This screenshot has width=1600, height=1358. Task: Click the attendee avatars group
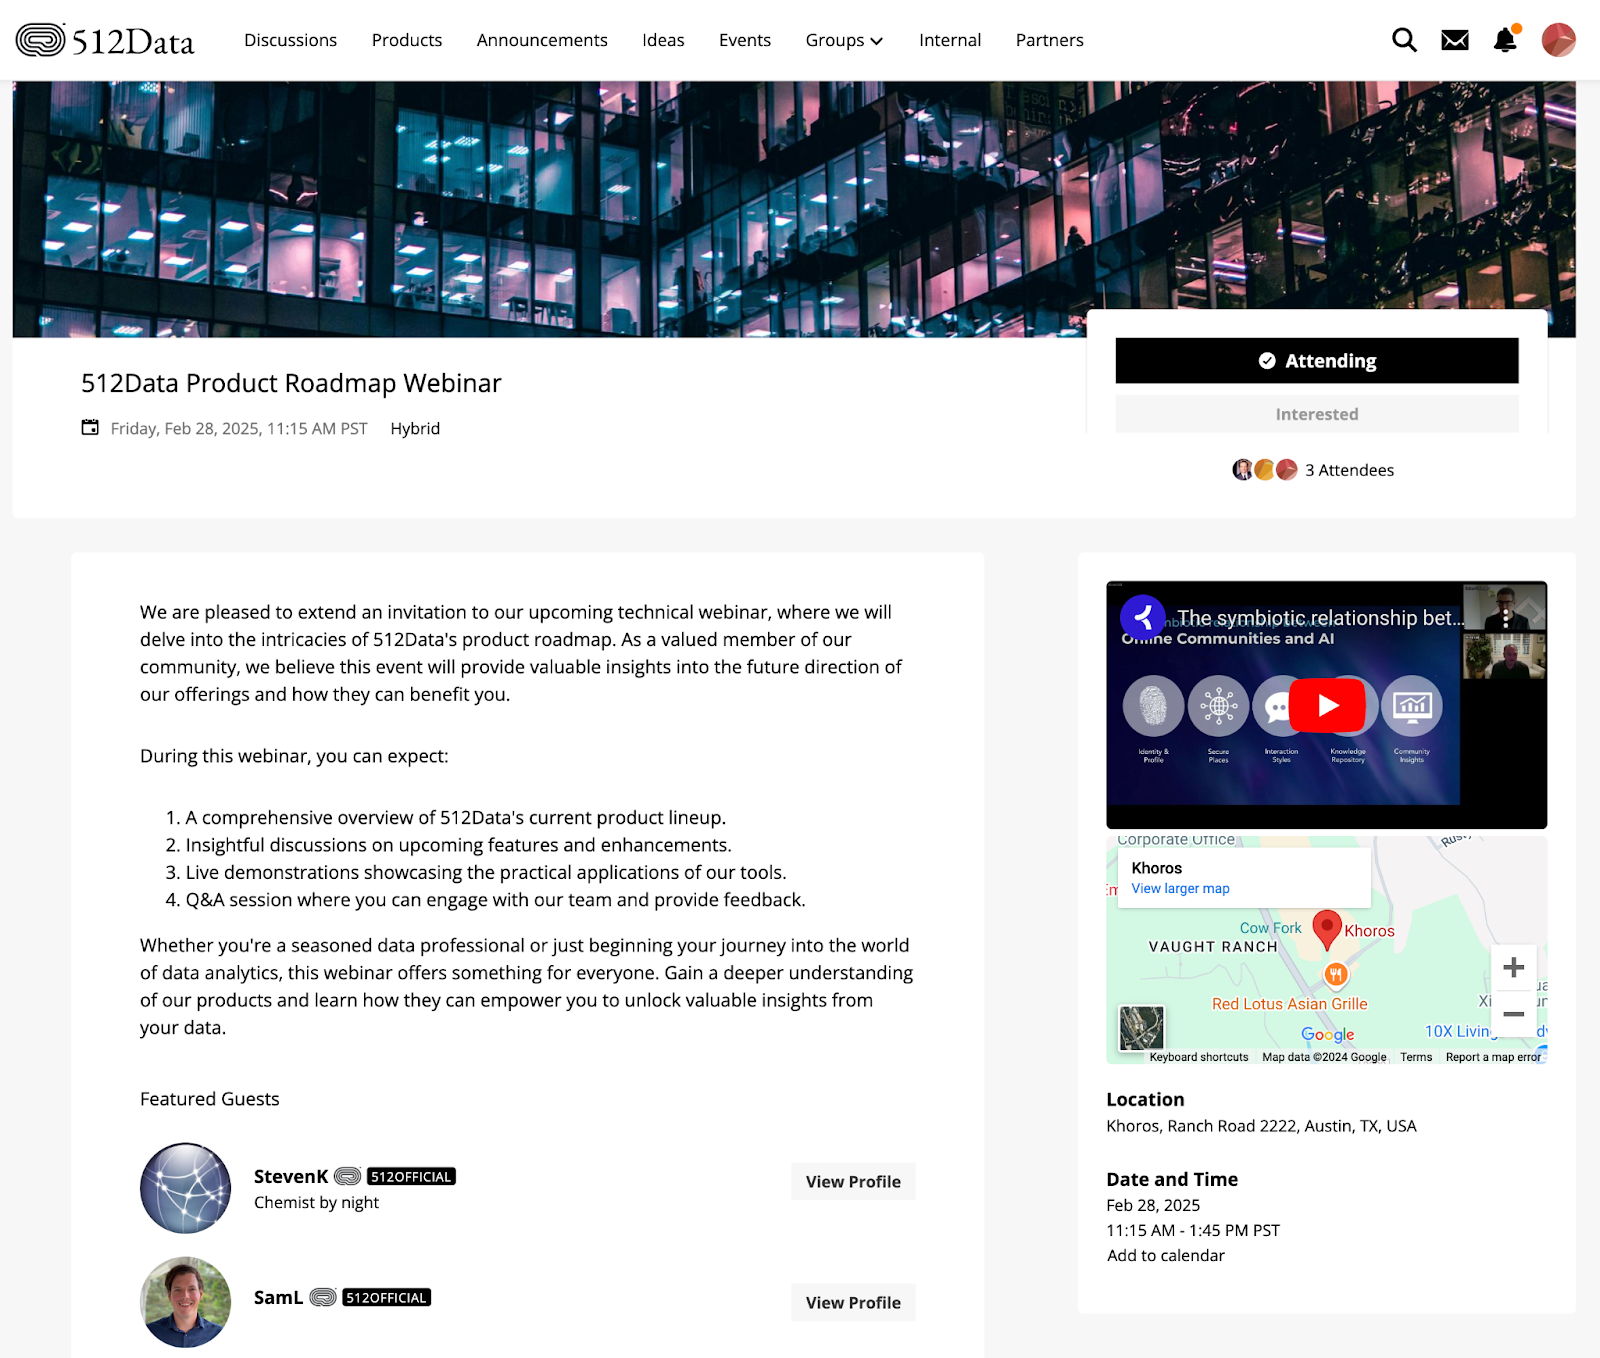1265,470
